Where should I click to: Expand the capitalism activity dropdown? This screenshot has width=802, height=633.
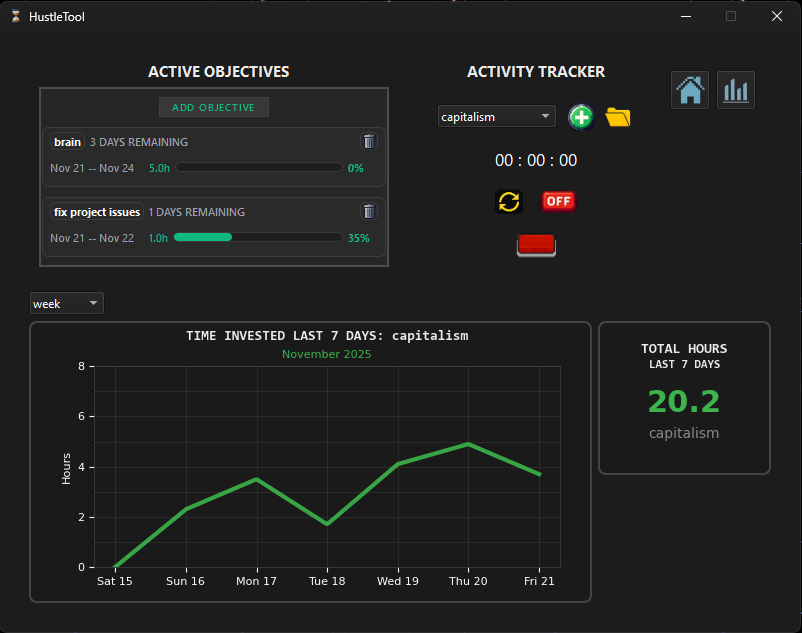click(497, 117)
